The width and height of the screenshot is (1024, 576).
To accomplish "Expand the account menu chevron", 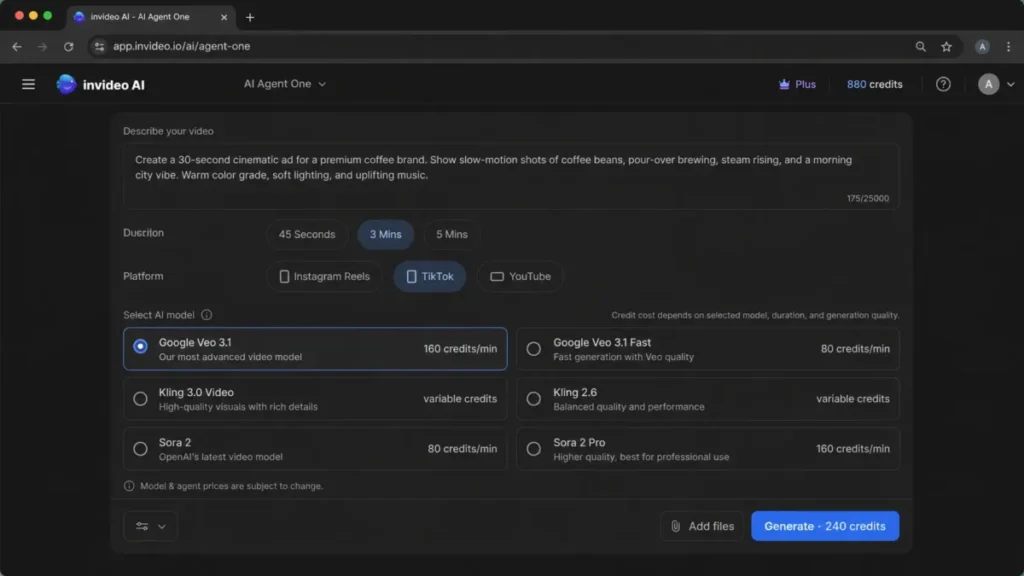I will (1010, 84).
